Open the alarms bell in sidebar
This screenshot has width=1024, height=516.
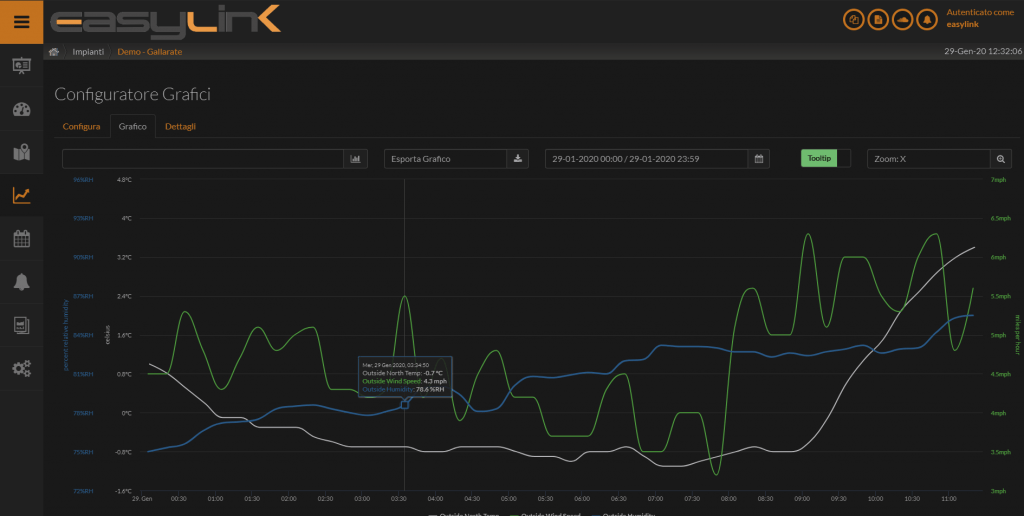[x=21, y=282]
